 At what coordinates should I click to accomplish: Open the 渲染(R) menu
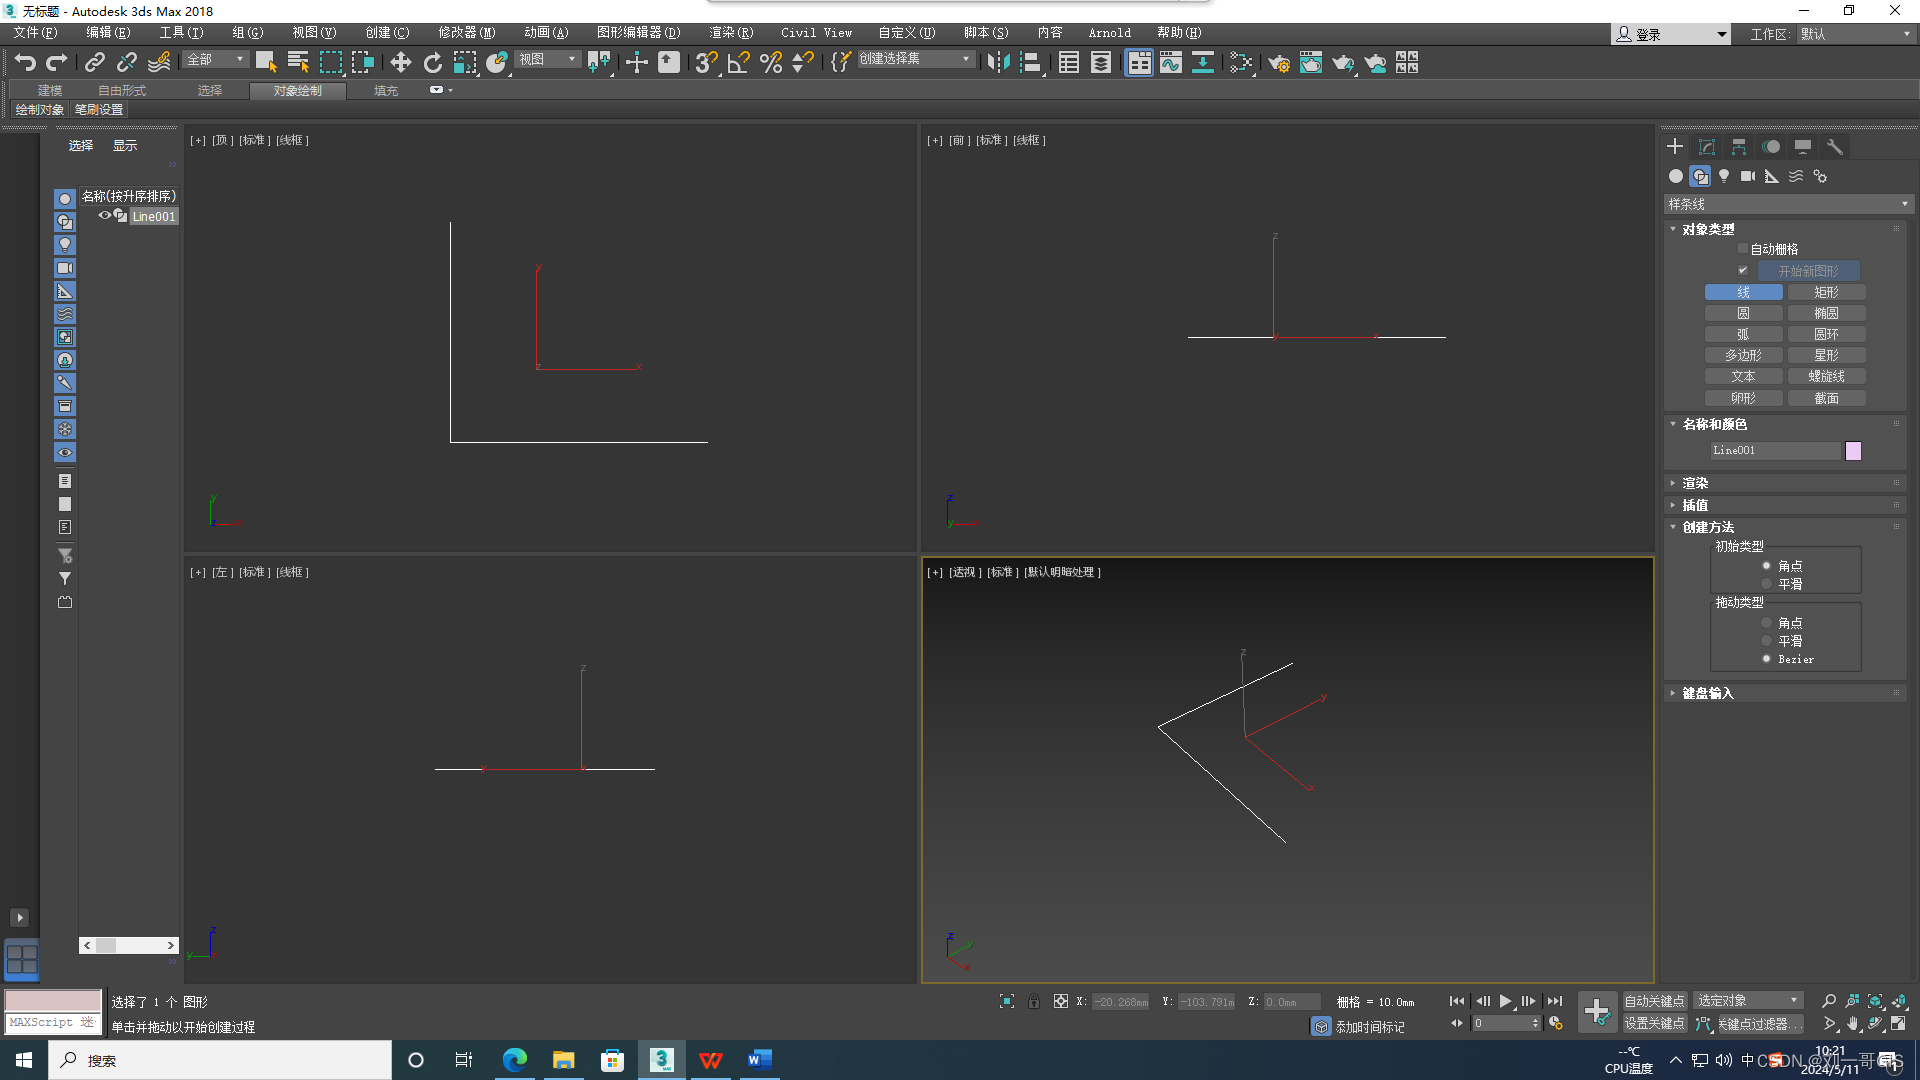click(x=731, y=33)
